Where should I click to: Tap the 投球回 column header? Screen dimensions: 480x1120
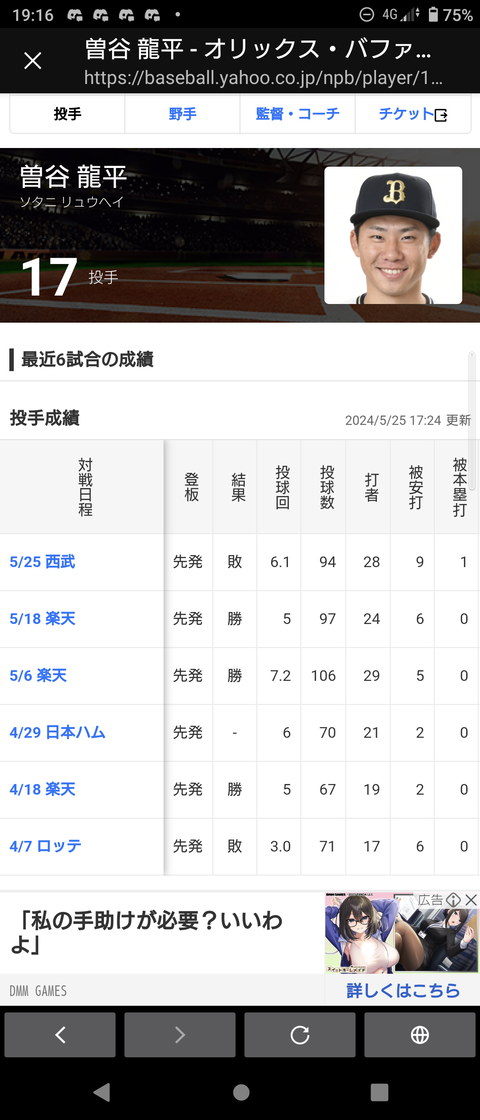(281, 486)
